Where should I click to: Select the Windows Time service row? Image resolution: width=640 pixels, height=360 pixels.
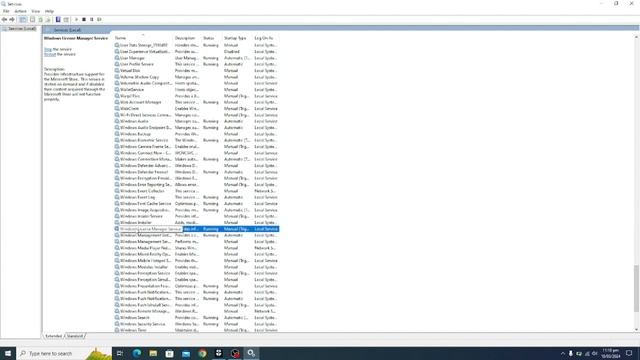pyautogui.click(x=196, y=330)
